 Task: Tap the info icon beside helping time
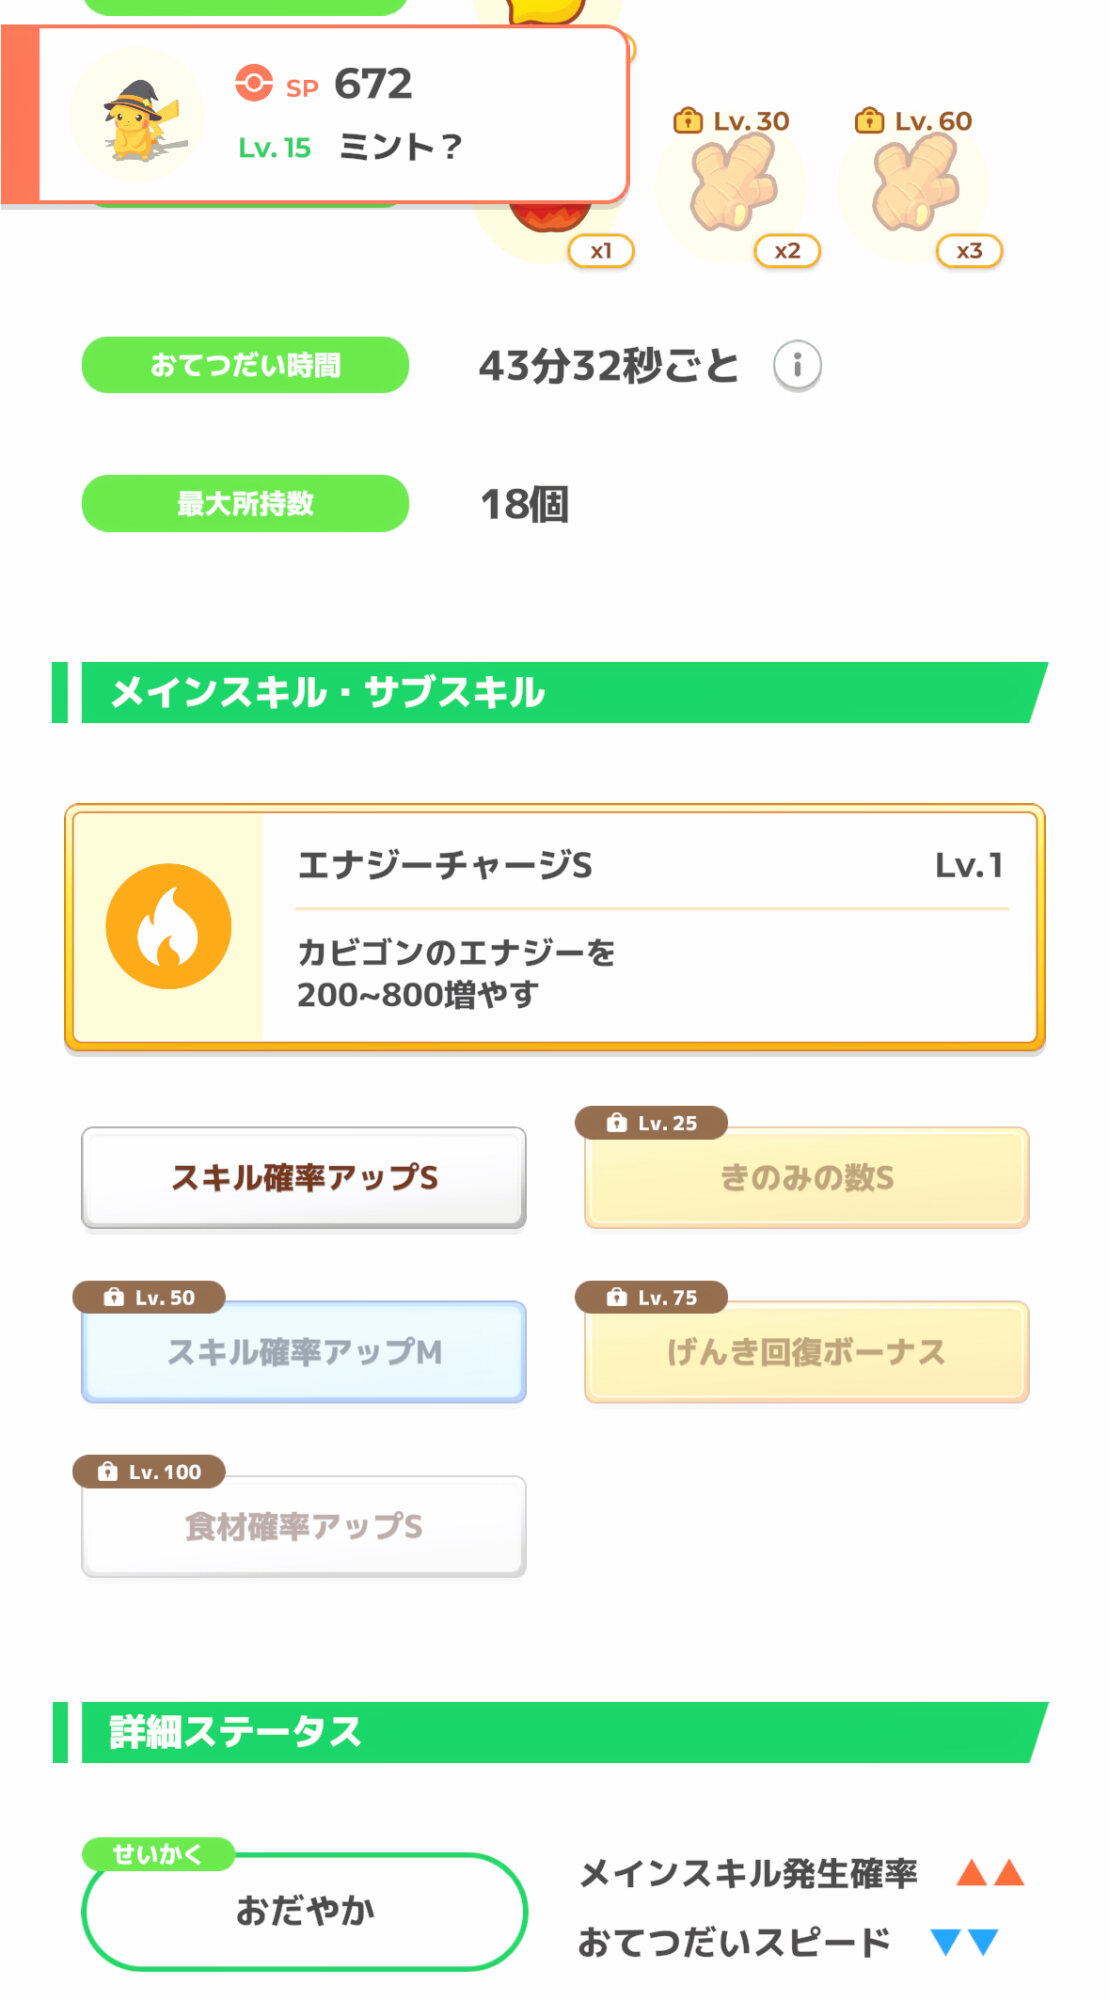tap(797, 366)
